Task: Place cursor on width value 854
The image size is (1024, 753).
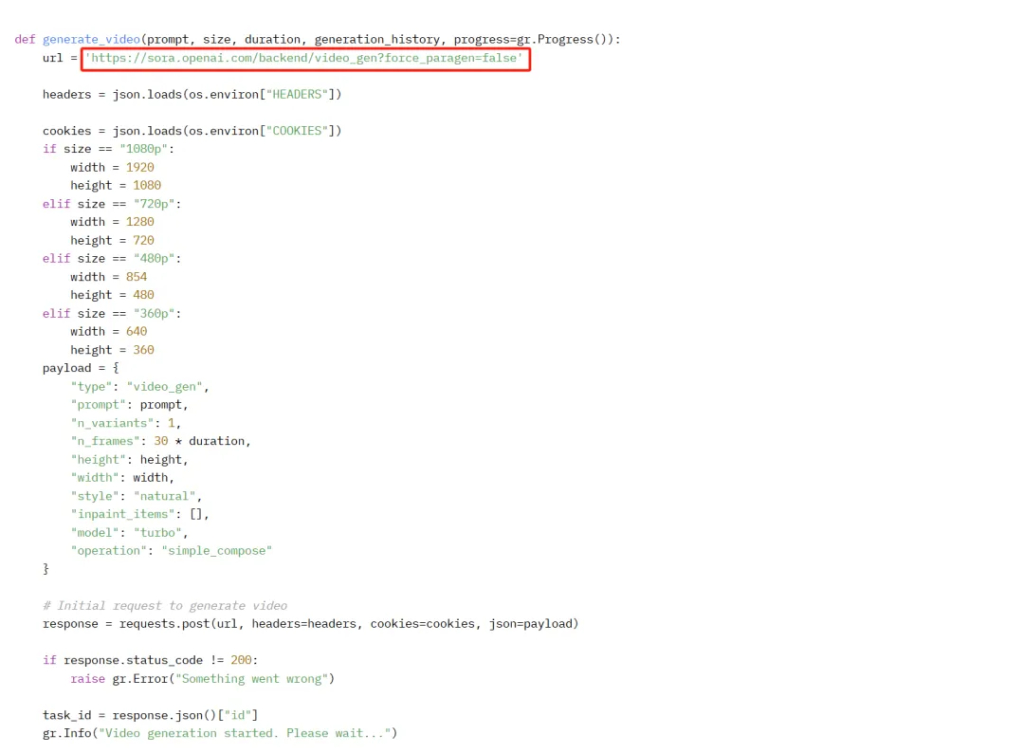Action: tap(136, 277)
